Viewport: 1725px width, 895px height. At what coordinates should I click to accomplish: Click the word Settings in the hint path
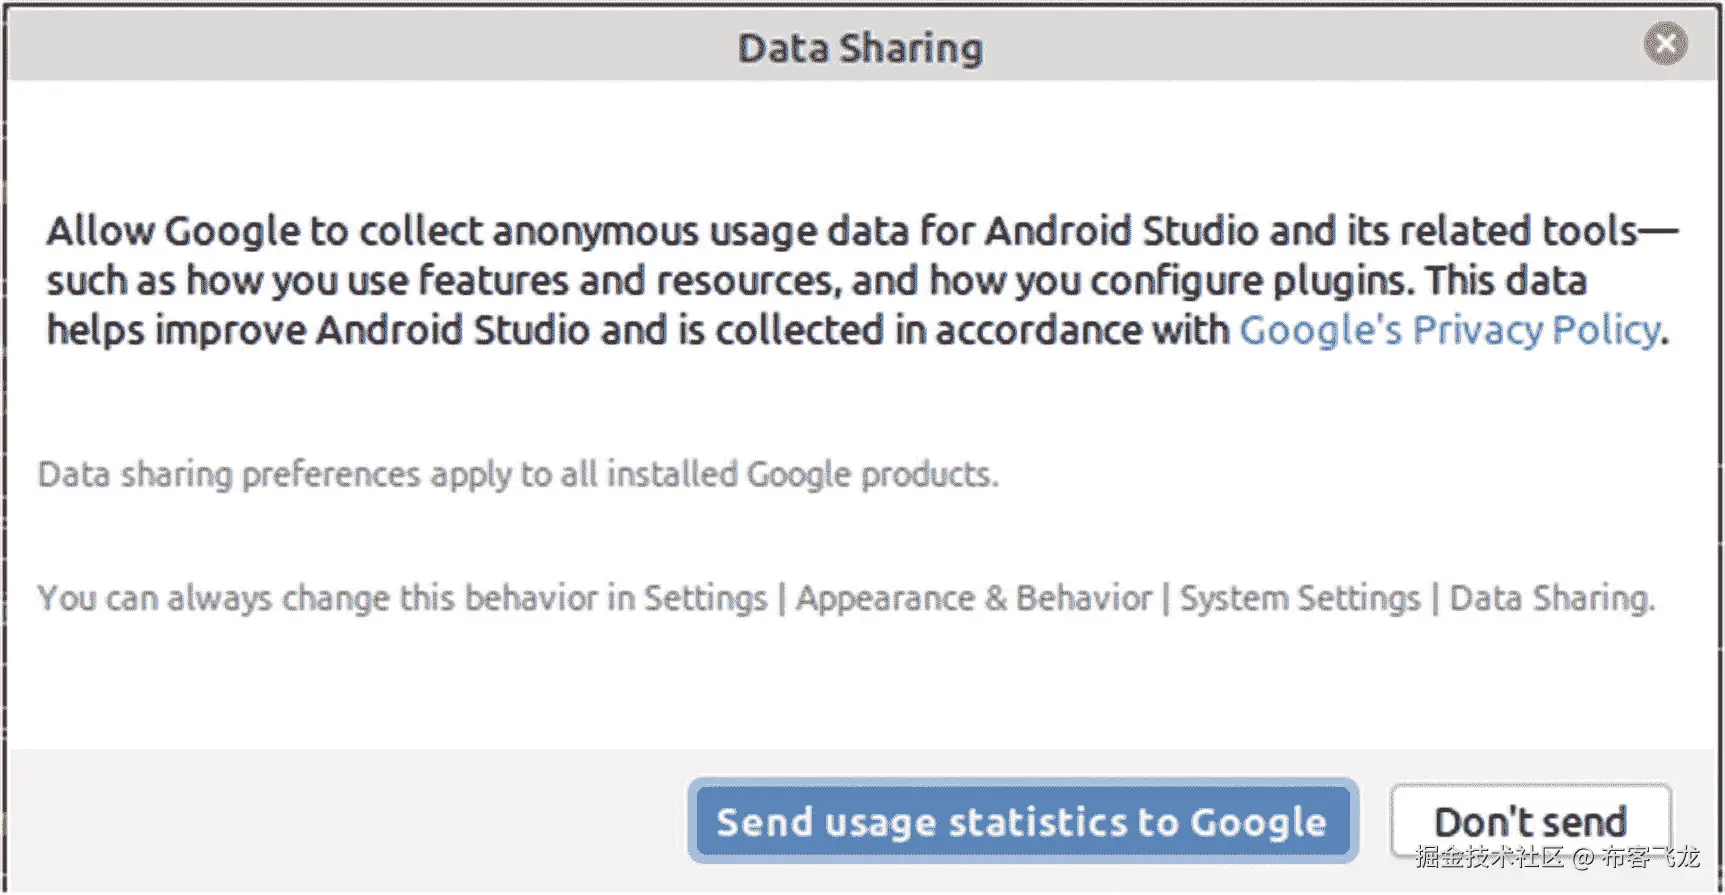click(704, 598)
